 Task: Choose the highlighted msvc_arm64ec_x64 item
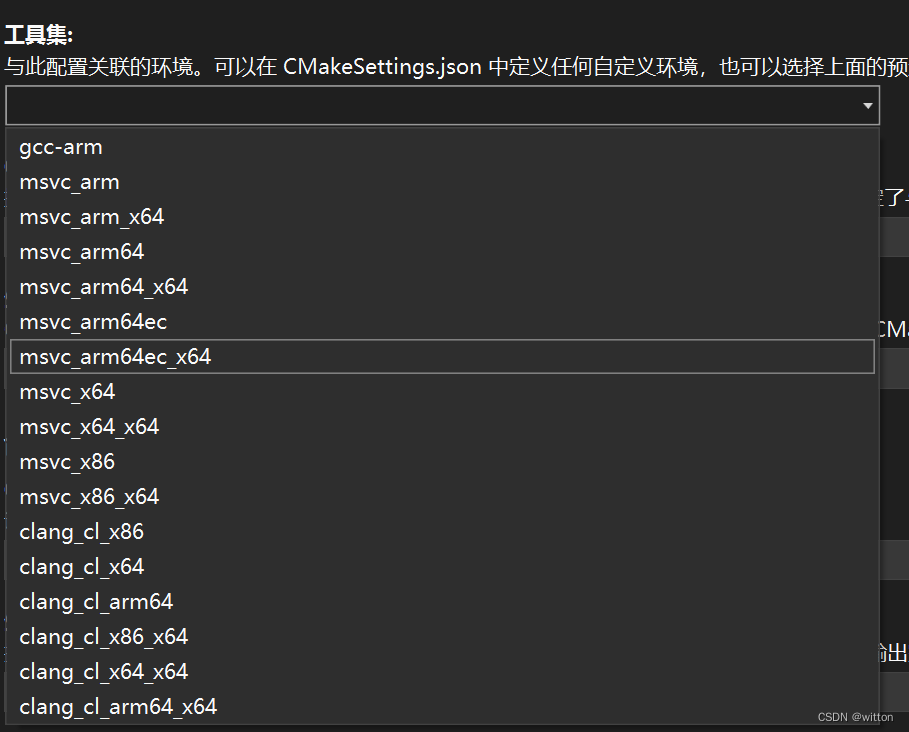pyautogui.click(x=114, y=356)
